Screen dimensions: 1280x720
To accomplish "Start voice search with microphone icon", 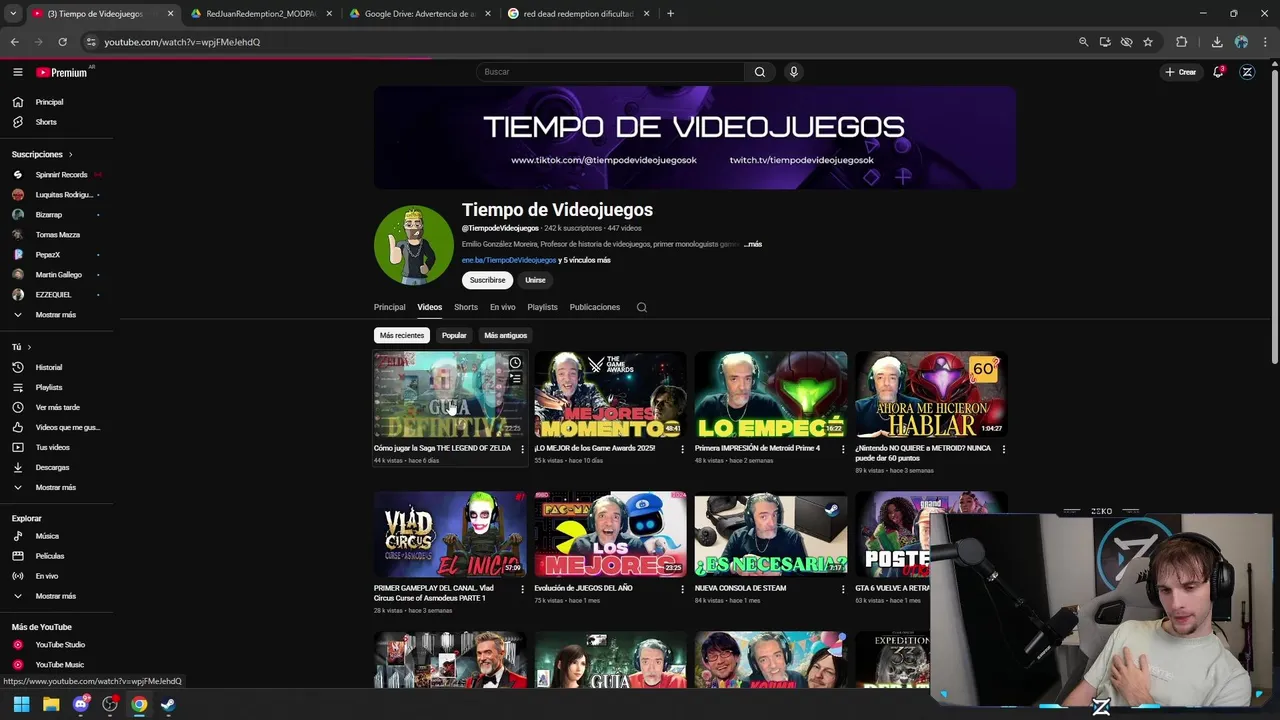I will pos(794,72).
